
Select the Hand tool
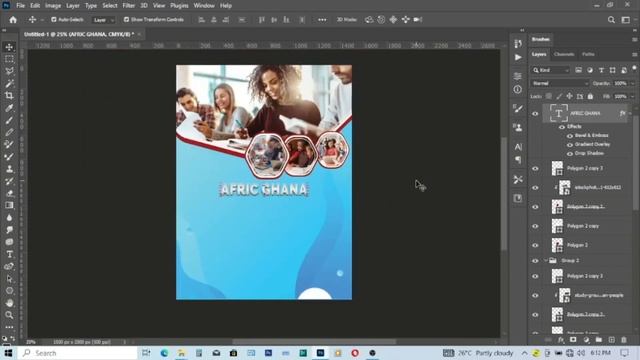[9, 303]
